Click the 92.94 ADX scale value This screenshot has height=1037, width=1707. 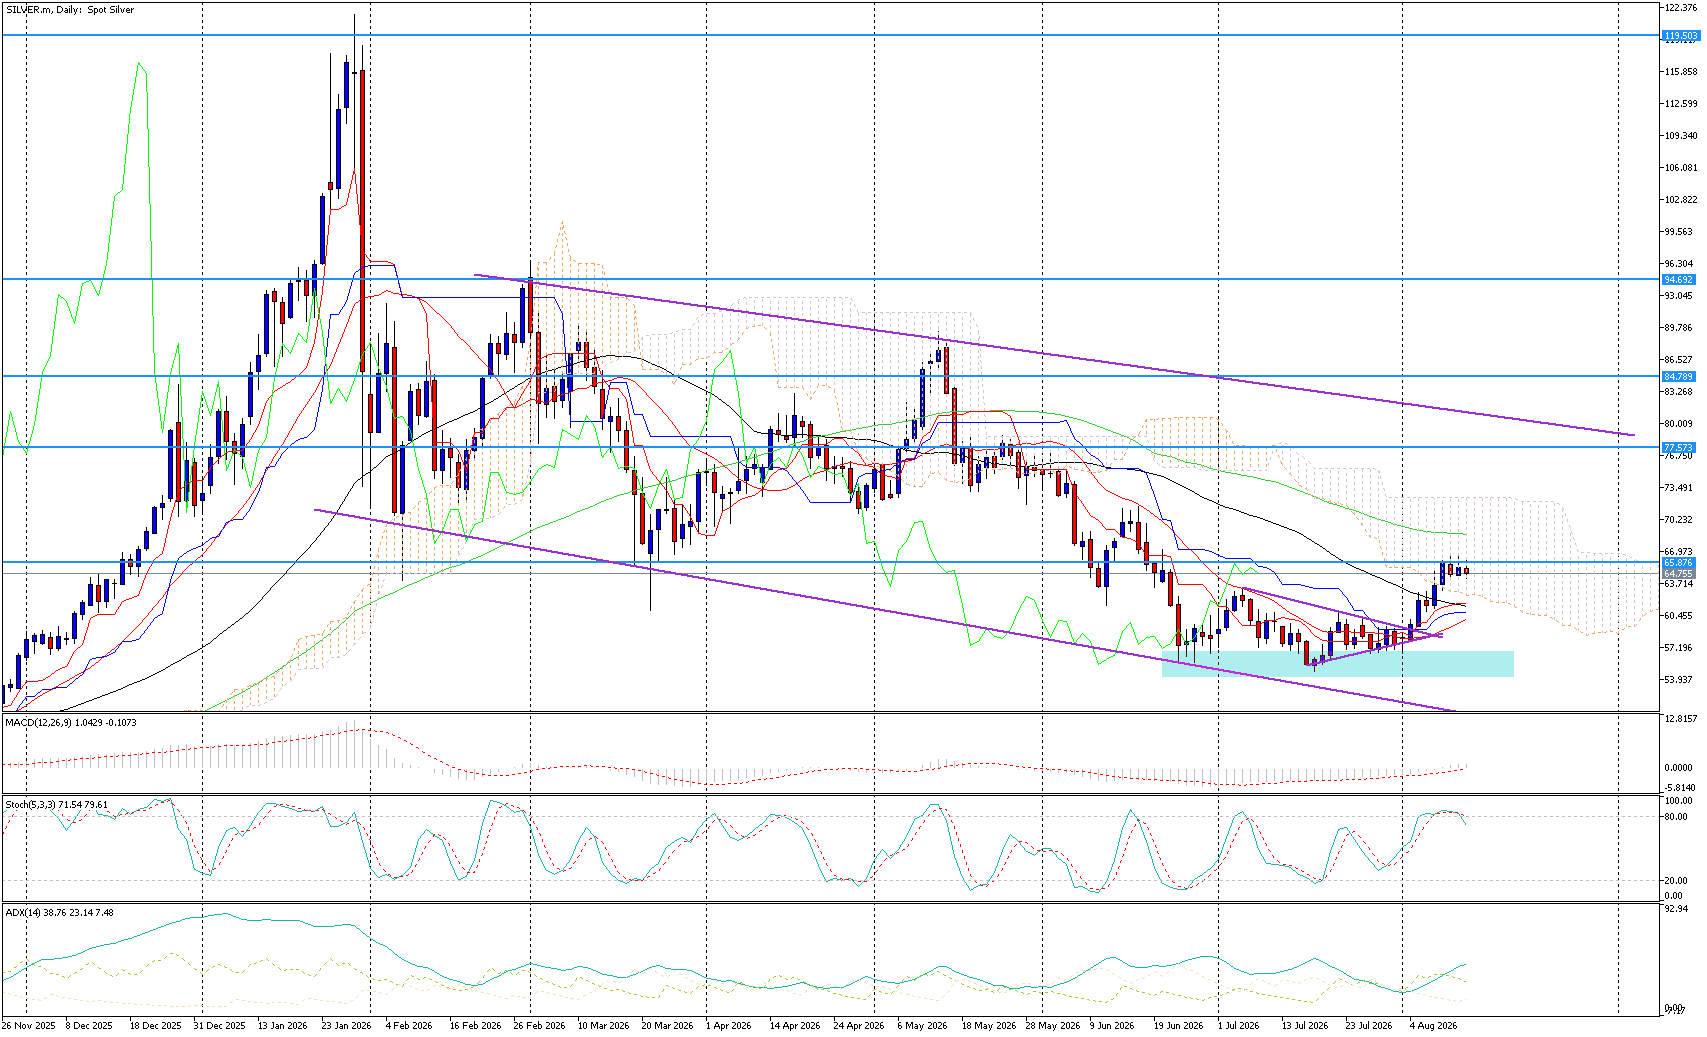coord(1676,909)
